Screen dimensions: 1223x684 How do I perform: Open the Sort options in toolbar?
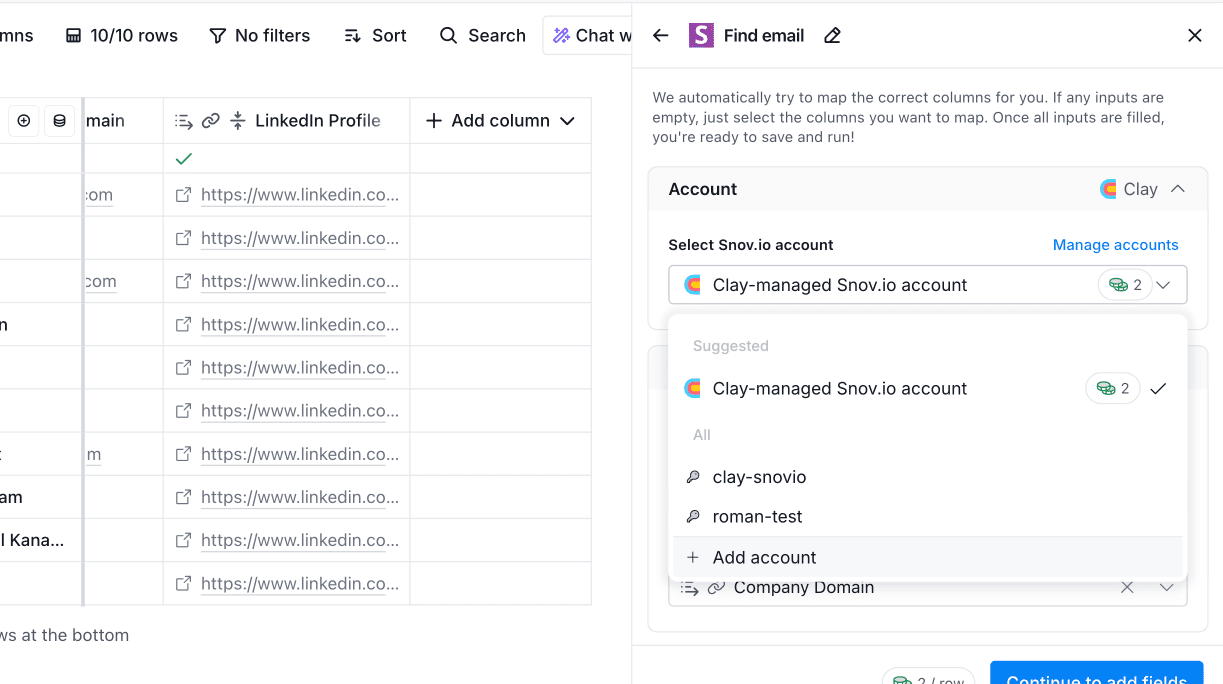[x=375, y=36]
